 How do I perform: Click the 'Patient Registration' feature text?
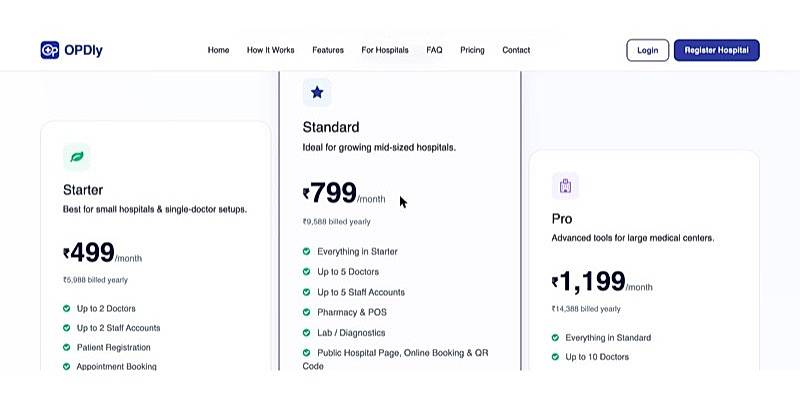113,347
